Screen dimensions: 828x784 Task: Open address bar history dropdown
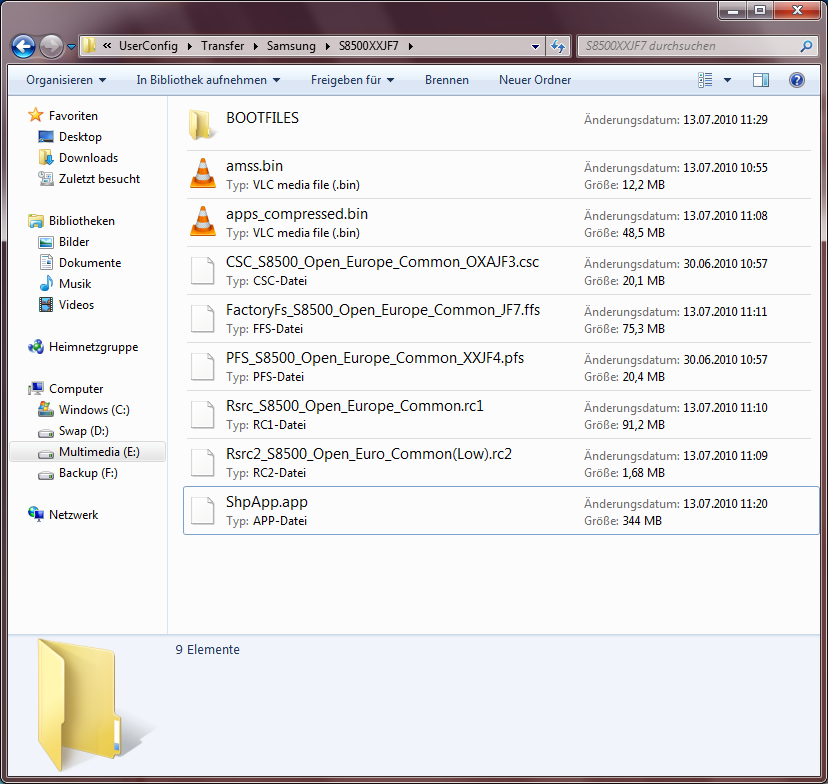coord(535,46)
